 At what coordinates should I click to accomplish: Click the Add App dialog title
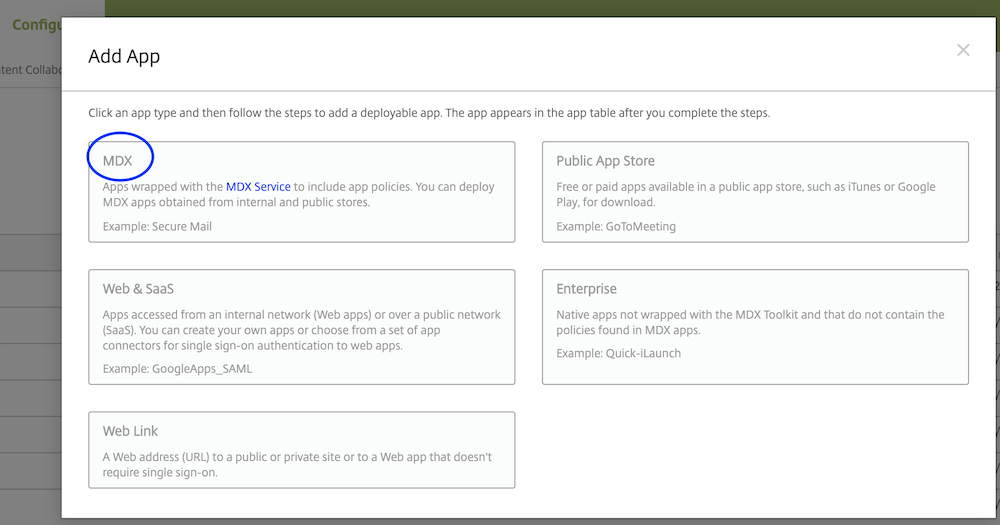point(124,56)
